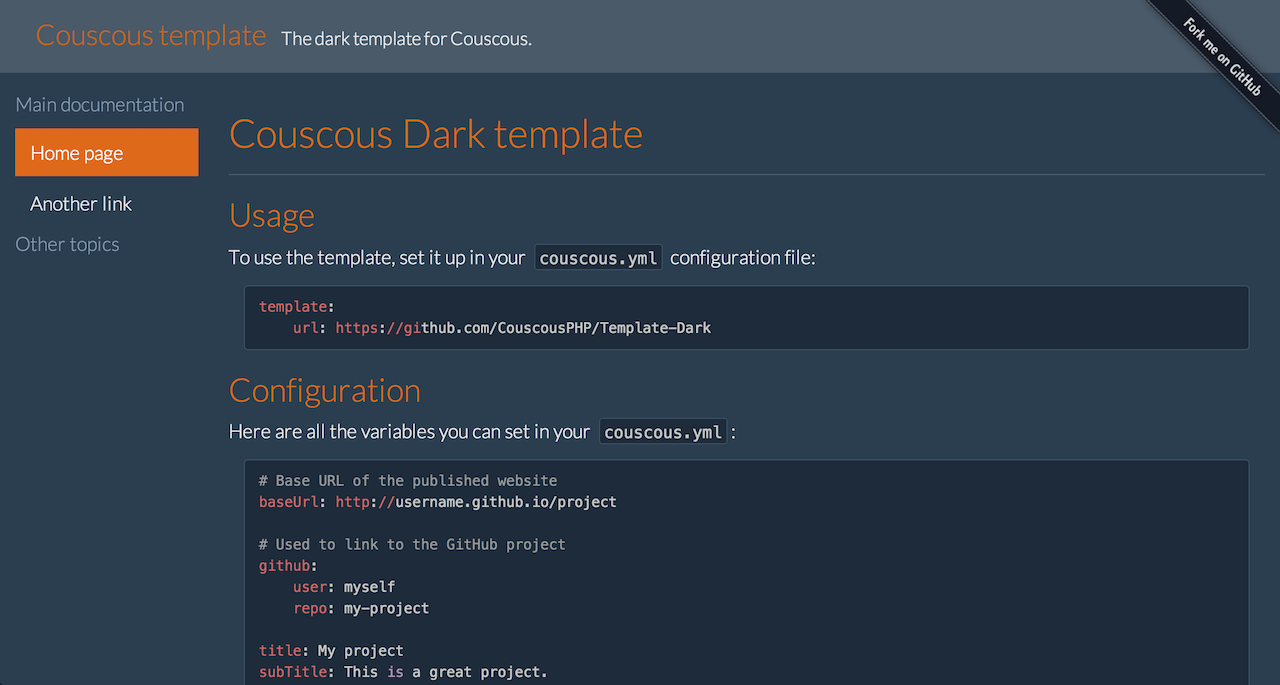This screenshot has width=1280, height=685.
Task: Click couscous.yml code in Configuration paragraph
Action: [663, 432]
